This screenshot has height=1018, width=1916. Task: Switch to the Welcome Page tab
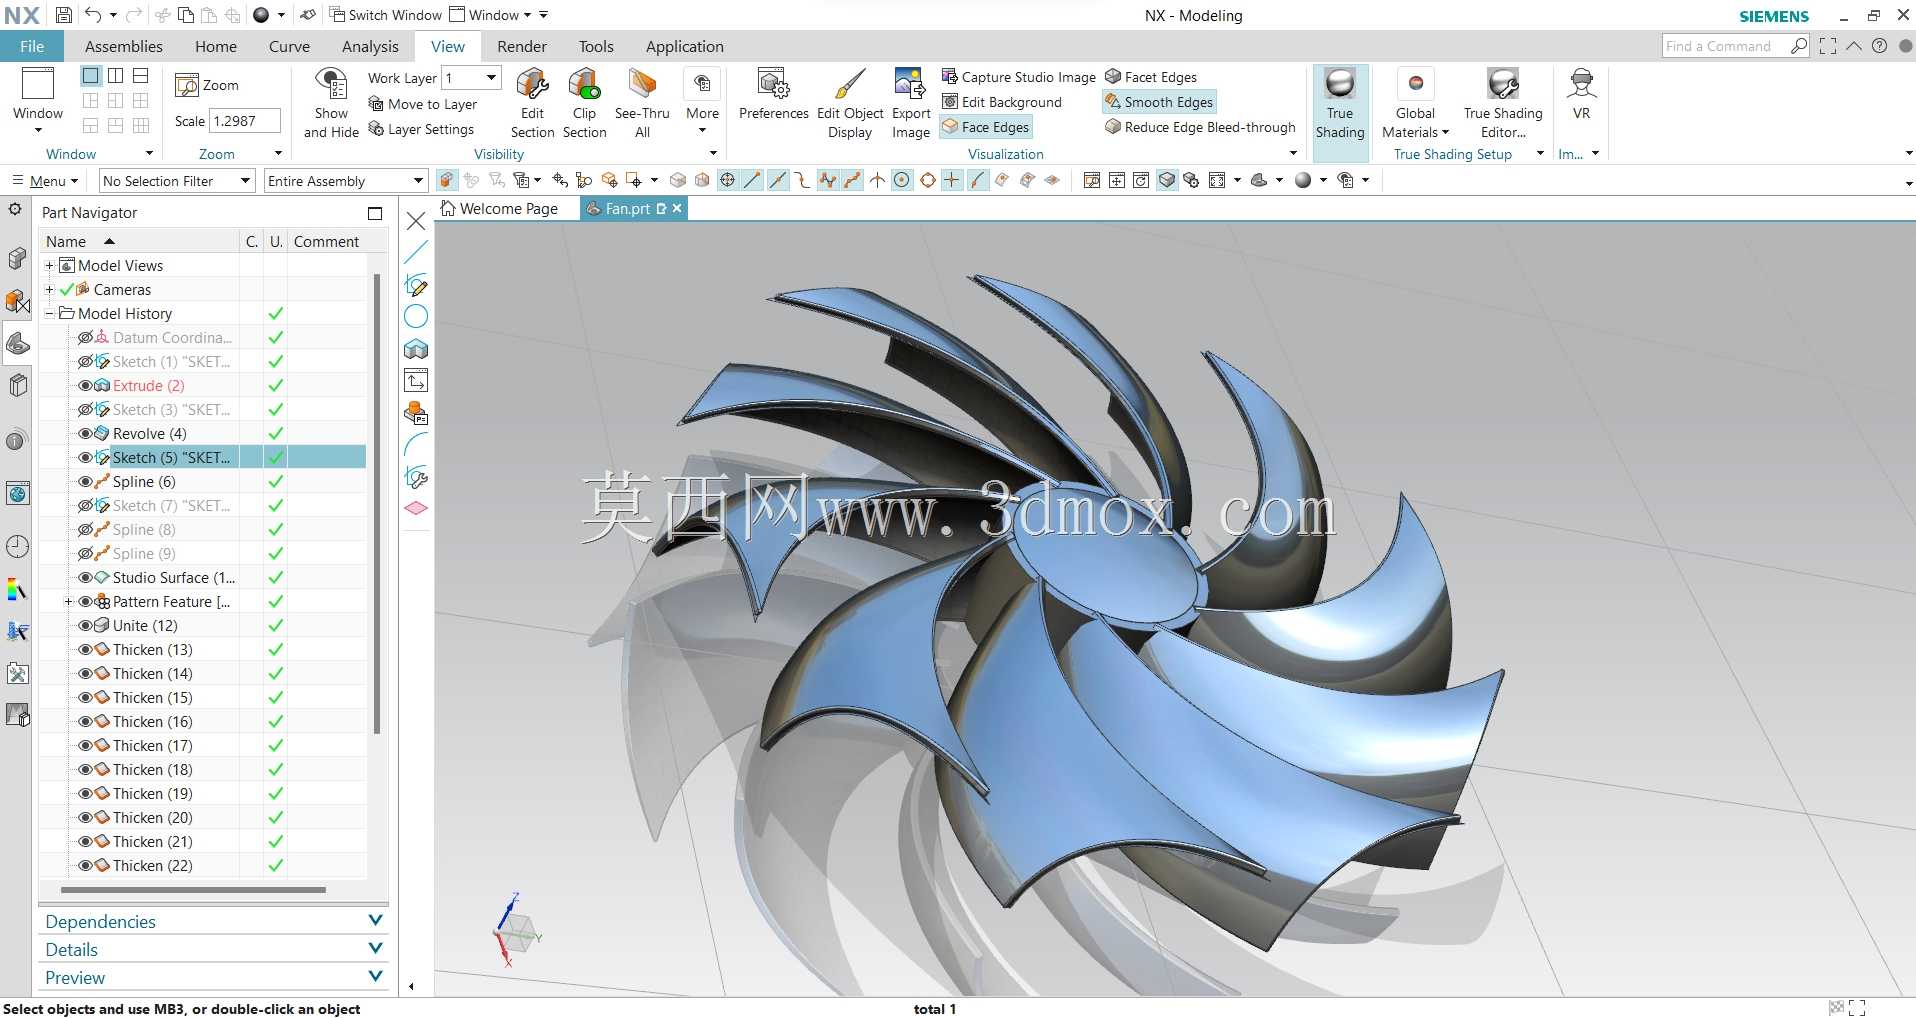(x=499, y=209)
